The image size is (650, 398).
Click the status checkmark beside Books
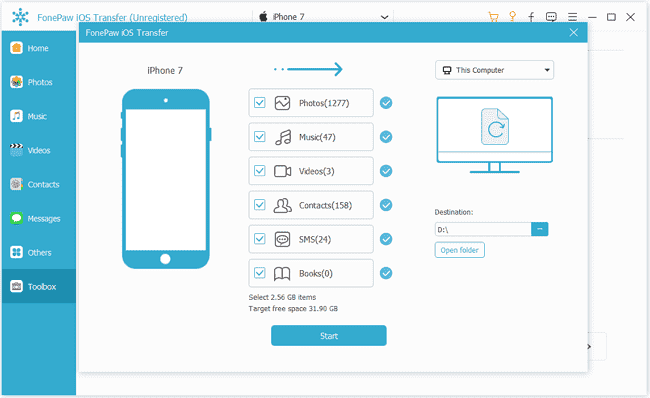coord(386,273)
